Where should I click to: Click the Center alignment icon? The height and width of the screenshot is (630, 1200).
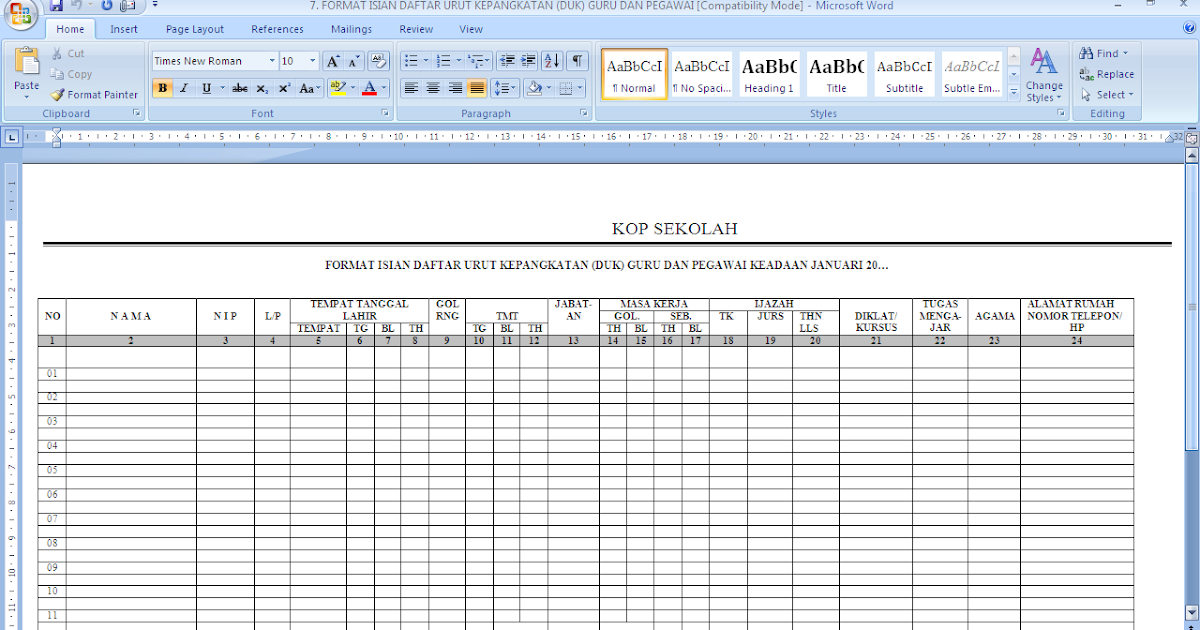[431, 88]
